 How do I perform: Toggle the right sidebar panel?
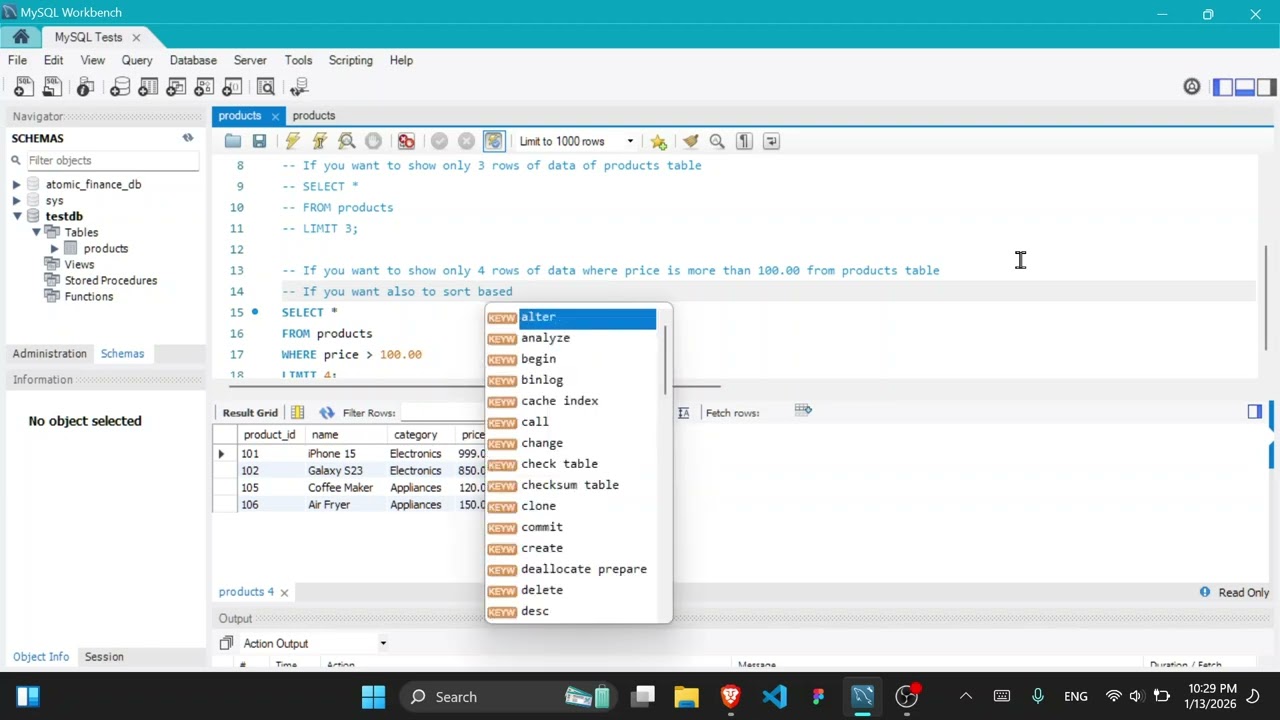tap(1267, 87)
